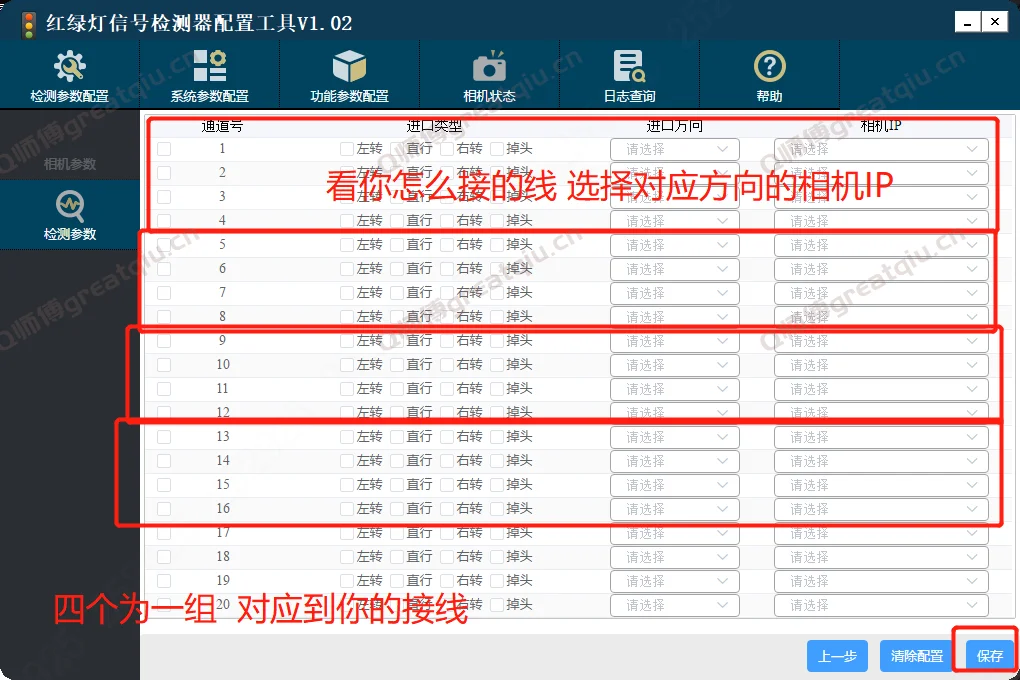
Task: Select the 系统参数配置 icon
Action: pyautogui.click(x=209, y=72)
